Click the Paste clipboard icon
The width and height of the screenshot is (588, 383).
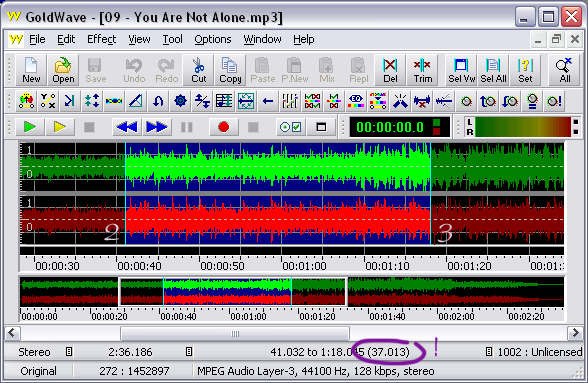pos(262,70)
